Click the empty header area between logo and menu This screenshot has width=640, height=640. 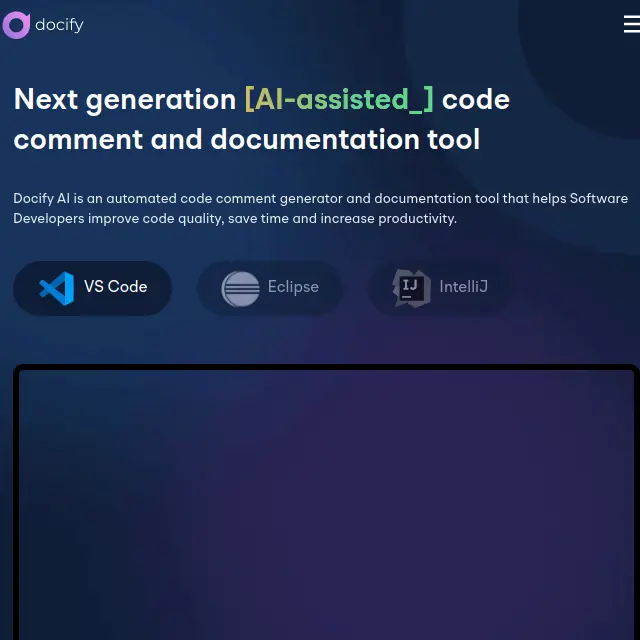[350, 25]
